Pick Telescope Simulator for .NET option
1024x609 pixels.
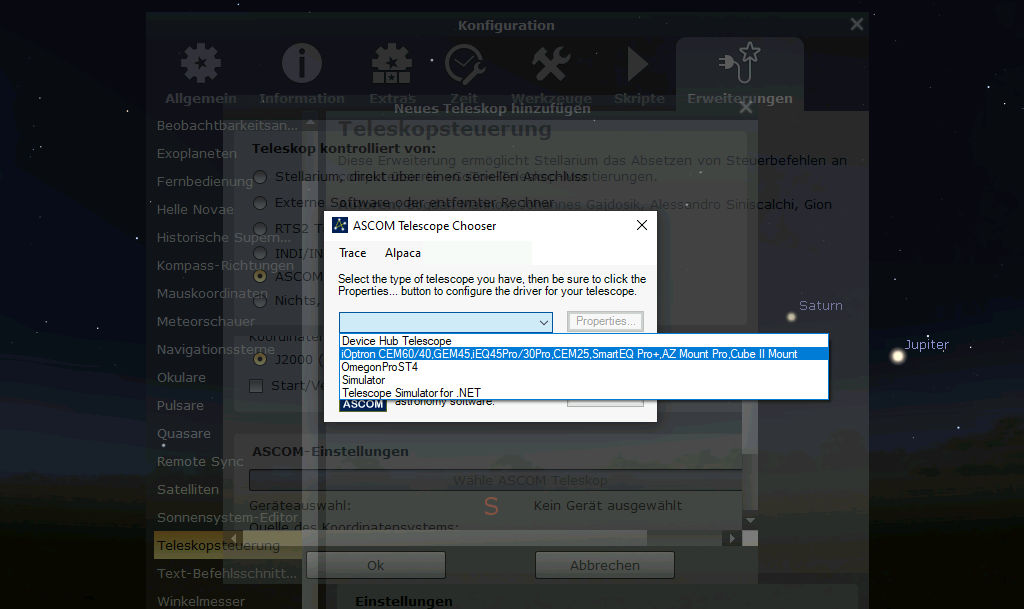(x=411, y=393)
